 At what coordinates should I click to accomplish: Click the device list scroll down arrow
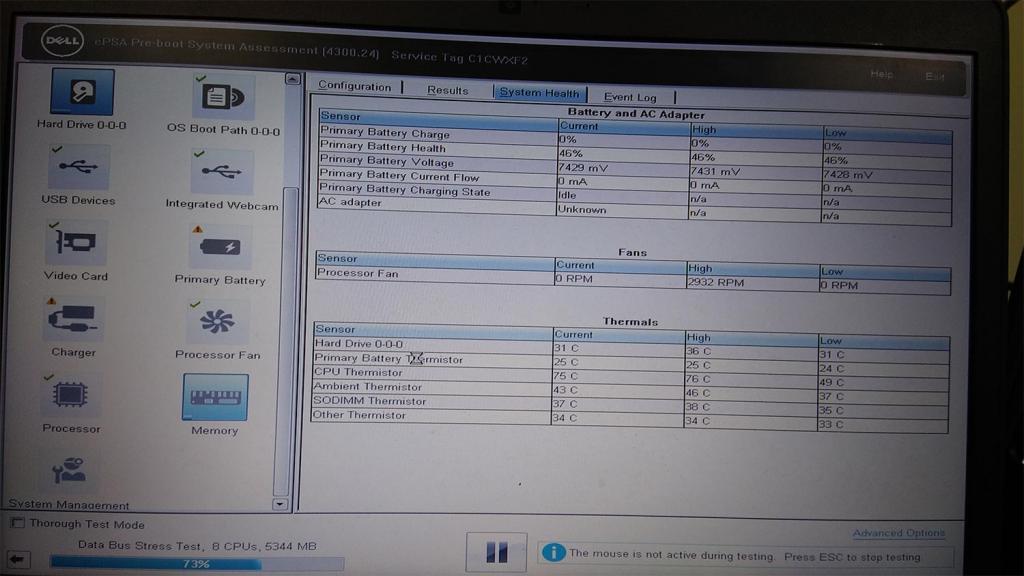pos(280,504)
